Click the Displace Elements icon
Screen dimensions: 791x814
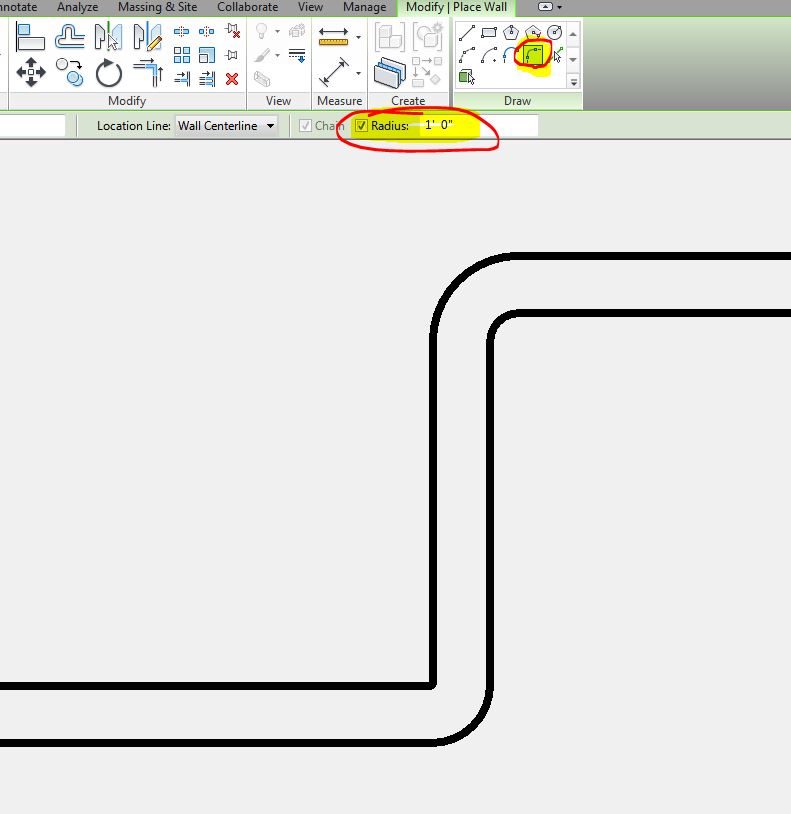coord(296,31)
